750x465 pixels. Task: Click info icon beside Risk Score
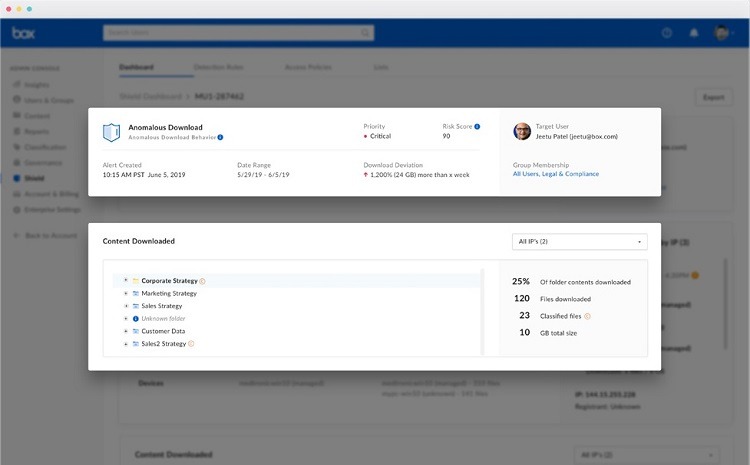(x=477, y=126)
